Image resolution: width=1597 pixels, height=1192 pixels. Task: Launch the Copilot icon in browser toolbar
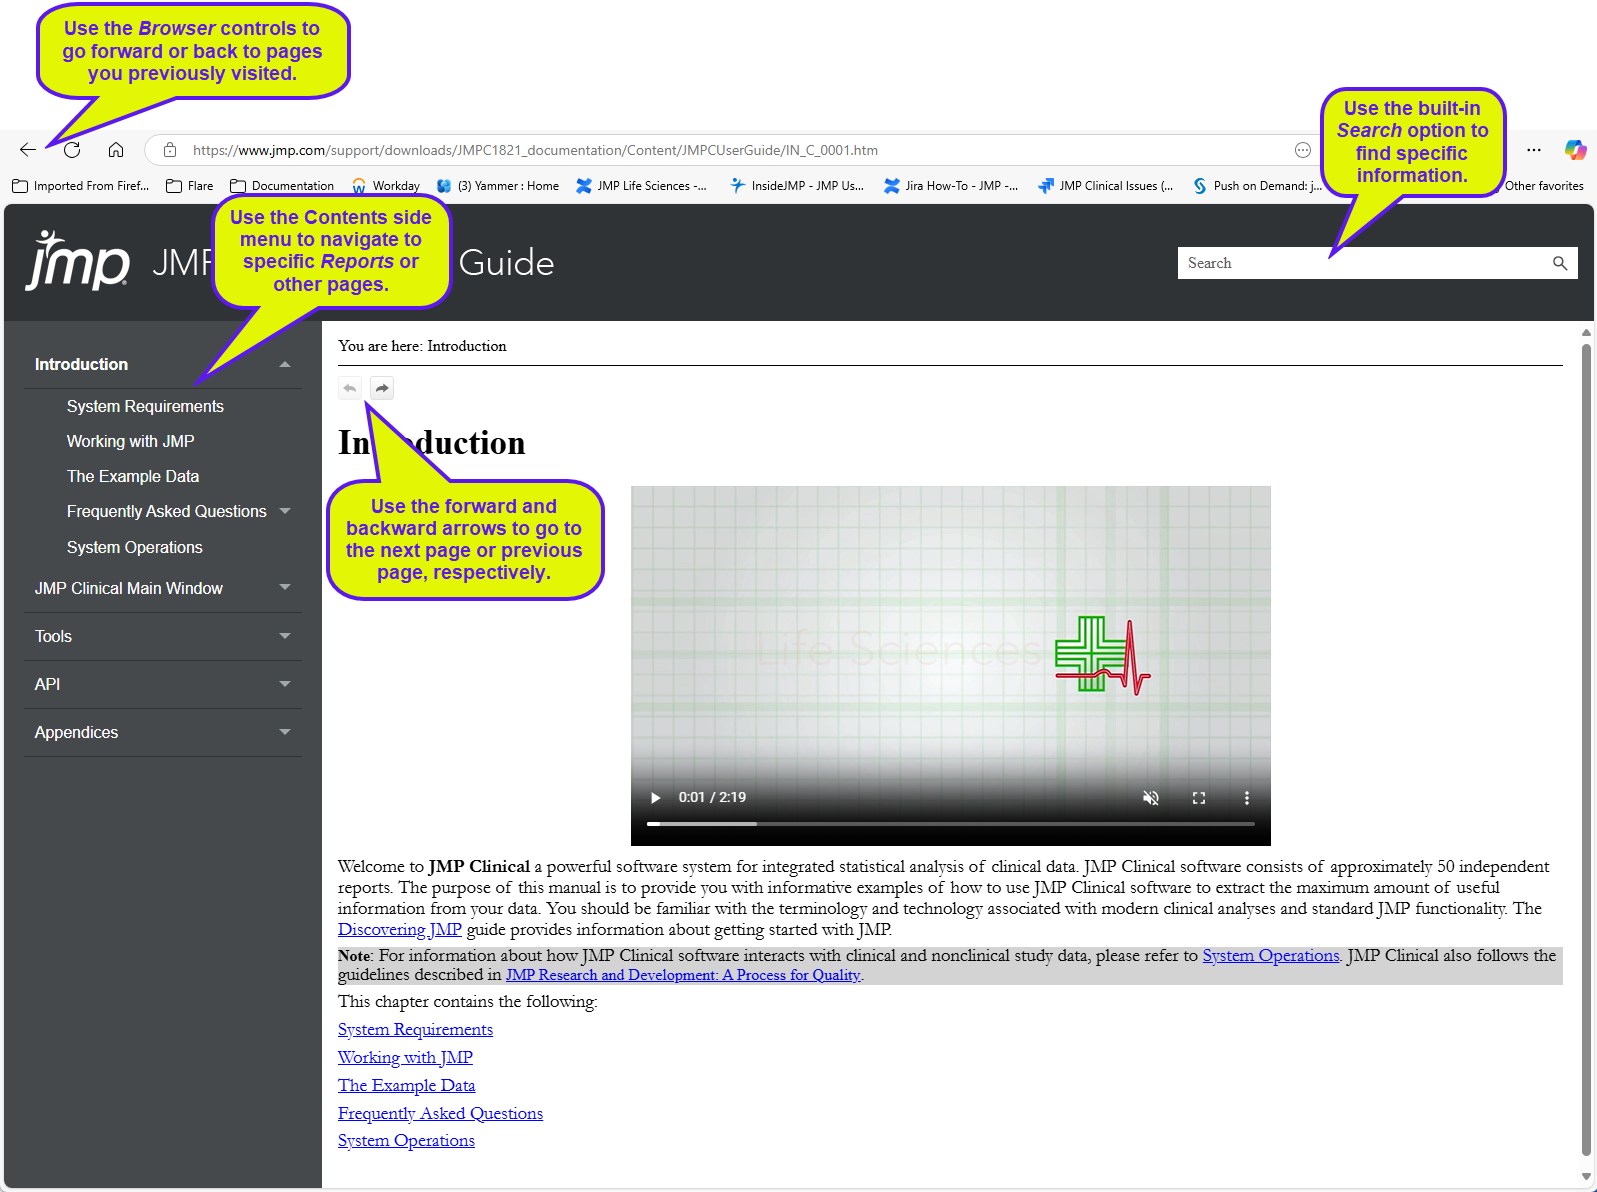(x=1575, y=150)
